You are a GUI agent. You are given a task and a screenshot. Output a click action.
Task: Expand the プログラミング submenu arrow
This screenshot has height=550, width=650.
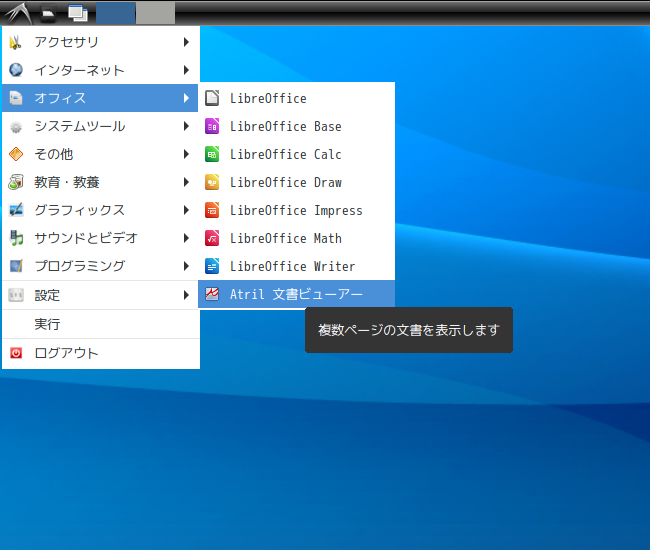[x=187, y=266]
